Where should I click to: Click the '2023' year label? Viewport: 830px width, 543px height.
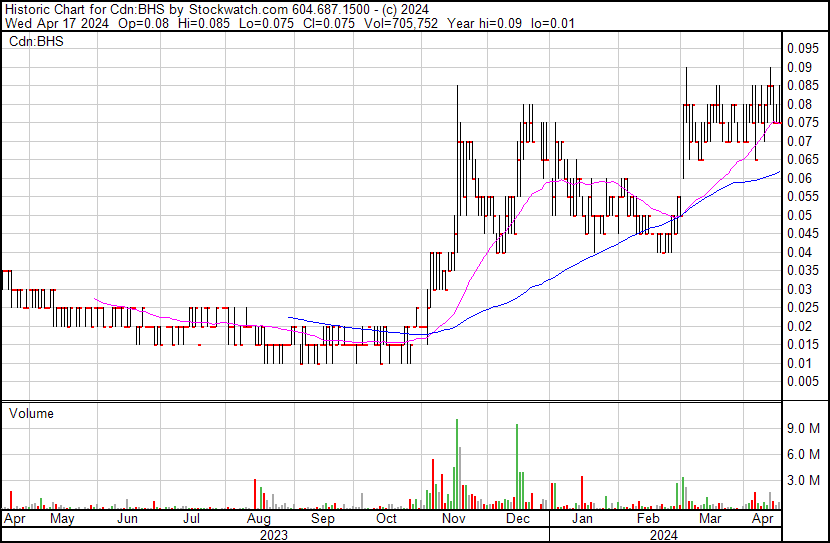(274, 535)
